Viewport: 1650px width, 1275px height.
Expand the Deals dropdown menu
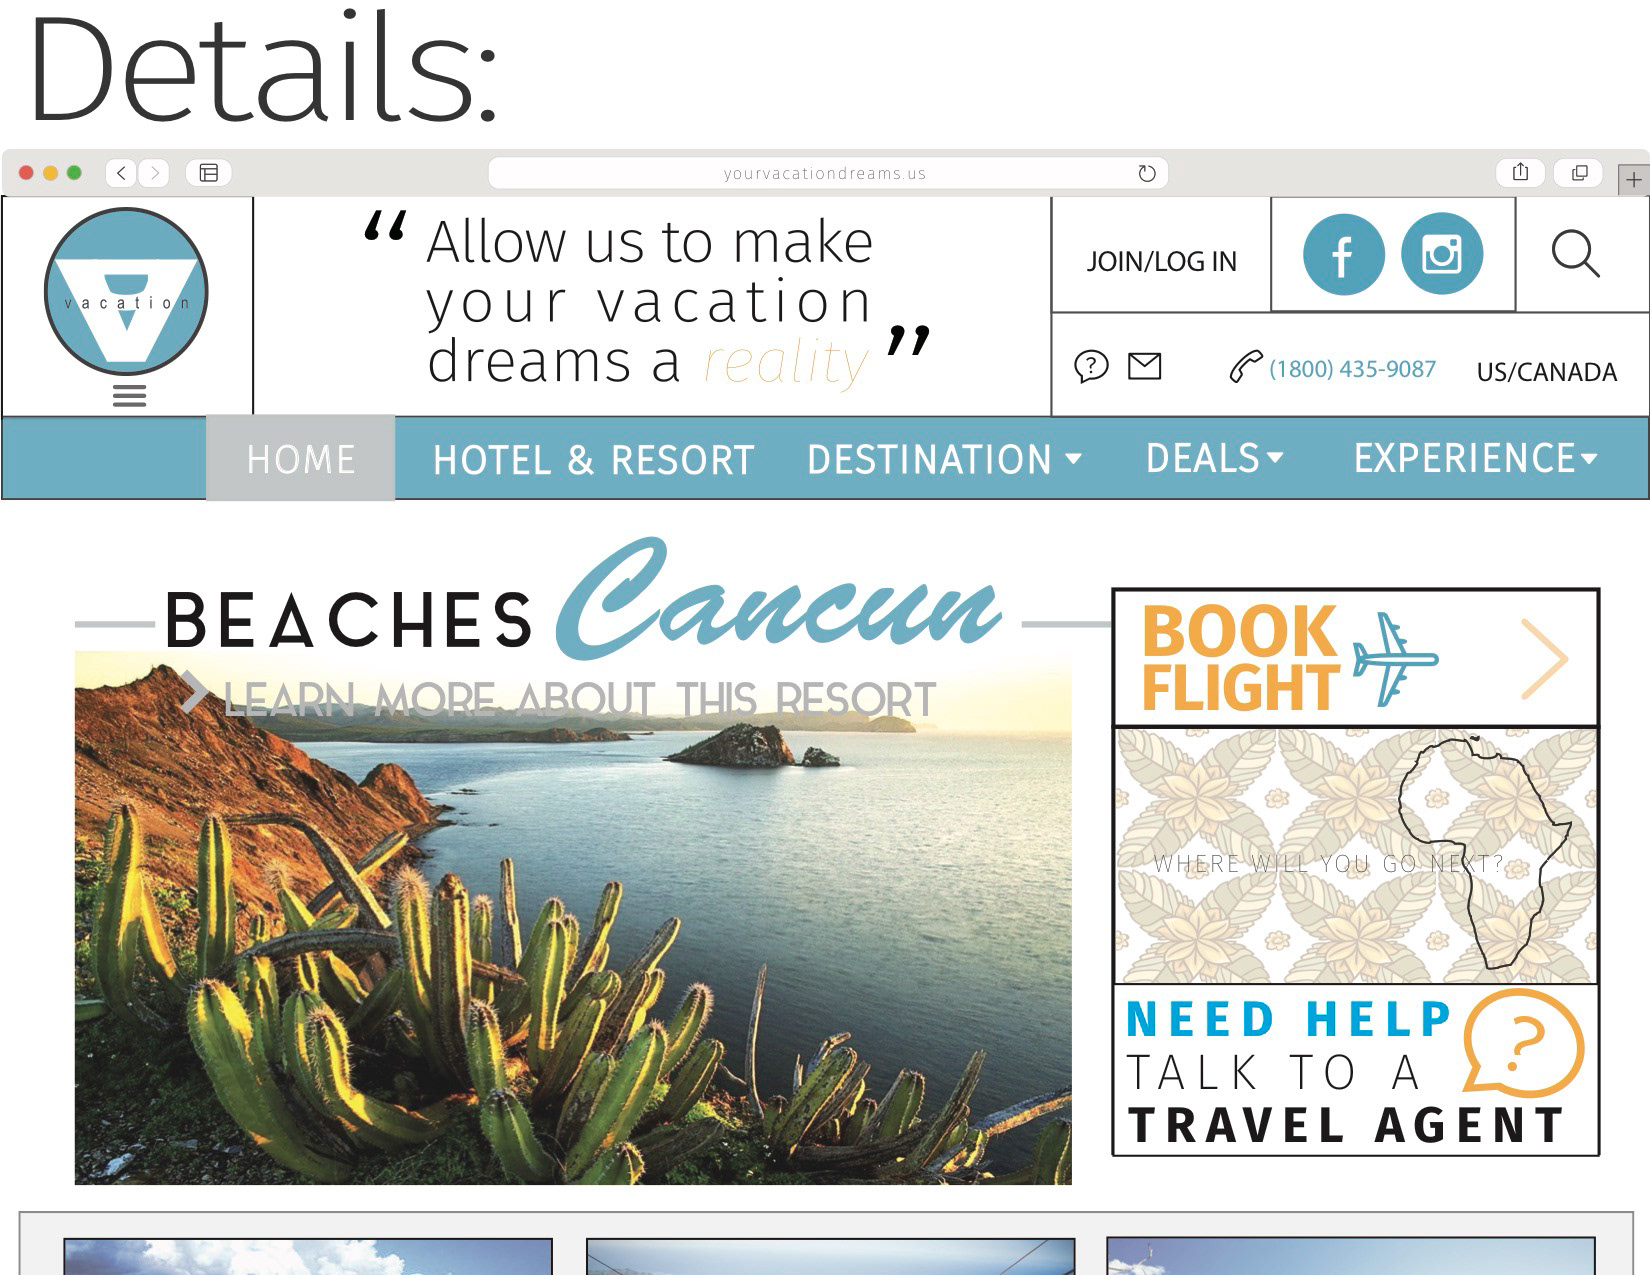click(1214, 458)
